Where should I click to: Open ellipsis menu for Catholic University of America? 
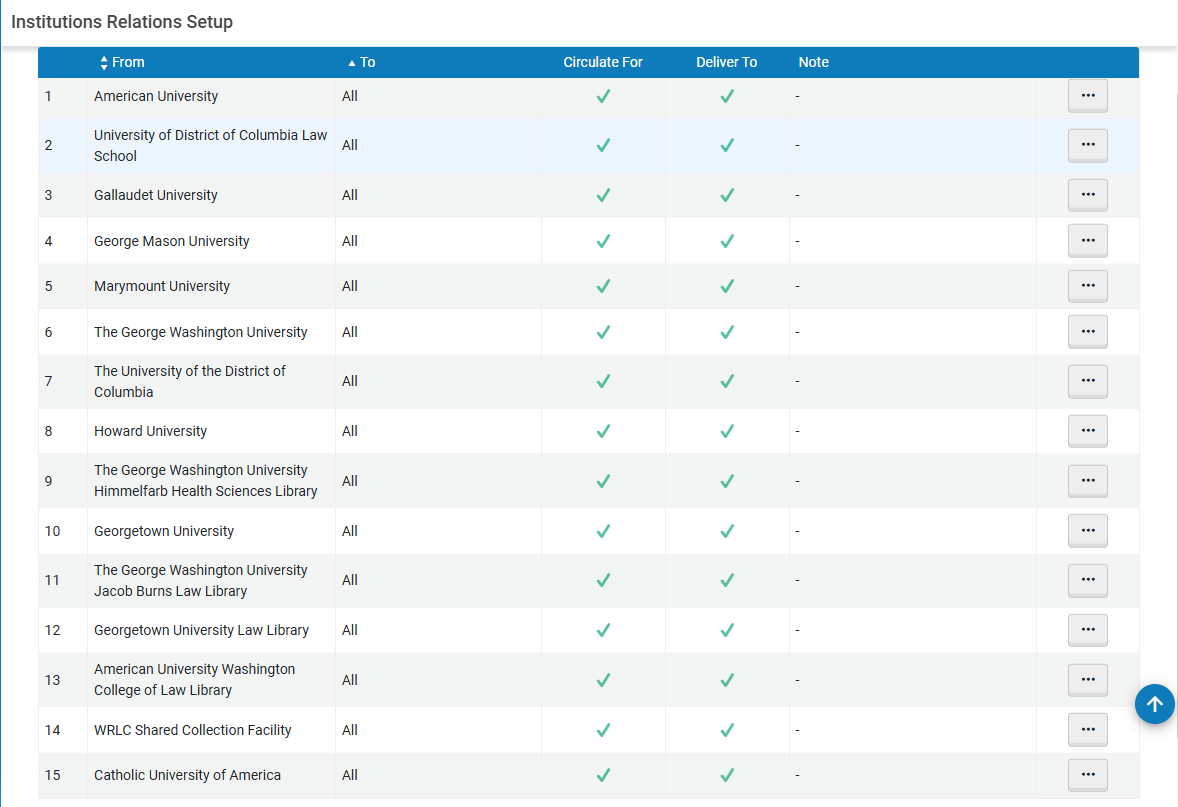(x=1087, y=775)
